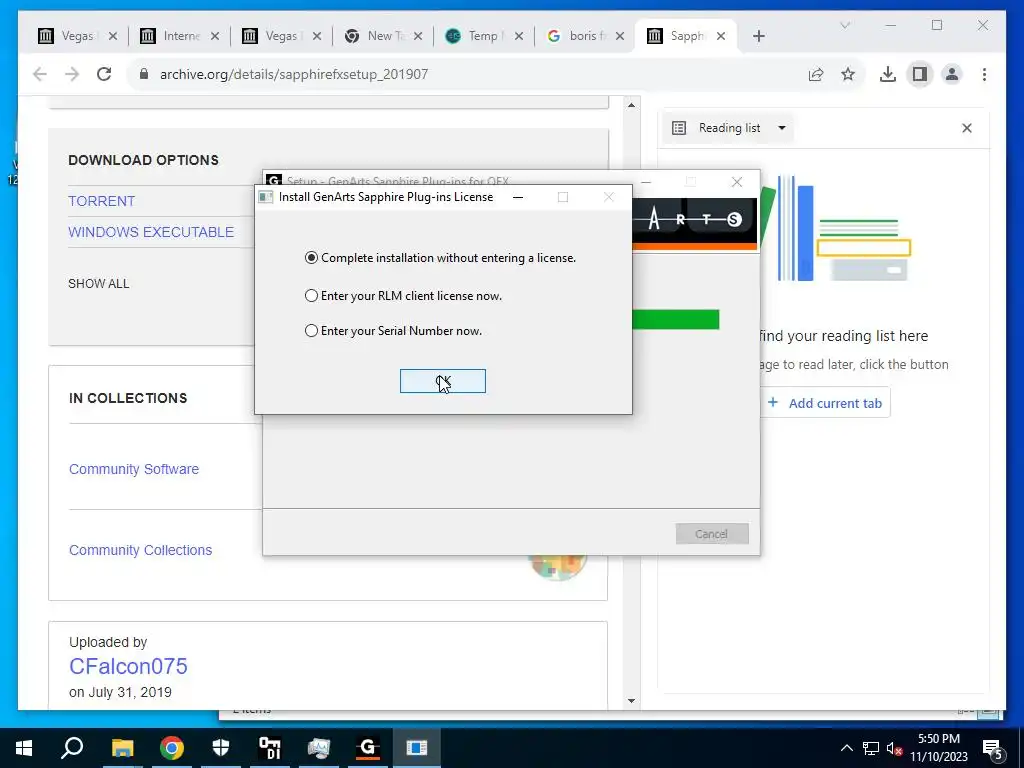
Task: Close the New Tab browser tab
Action: [418, 36]
